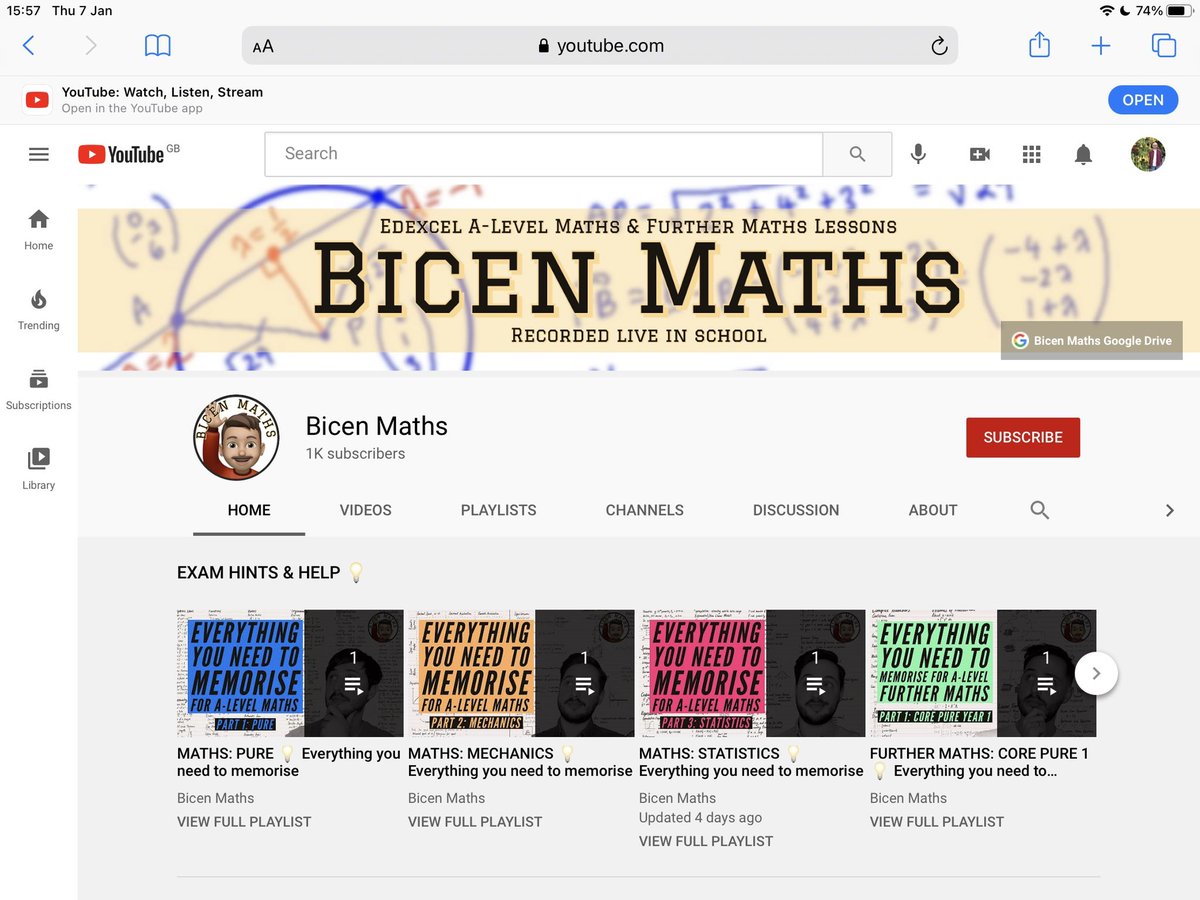Click the Safari forward arrow

coord(91,45)
